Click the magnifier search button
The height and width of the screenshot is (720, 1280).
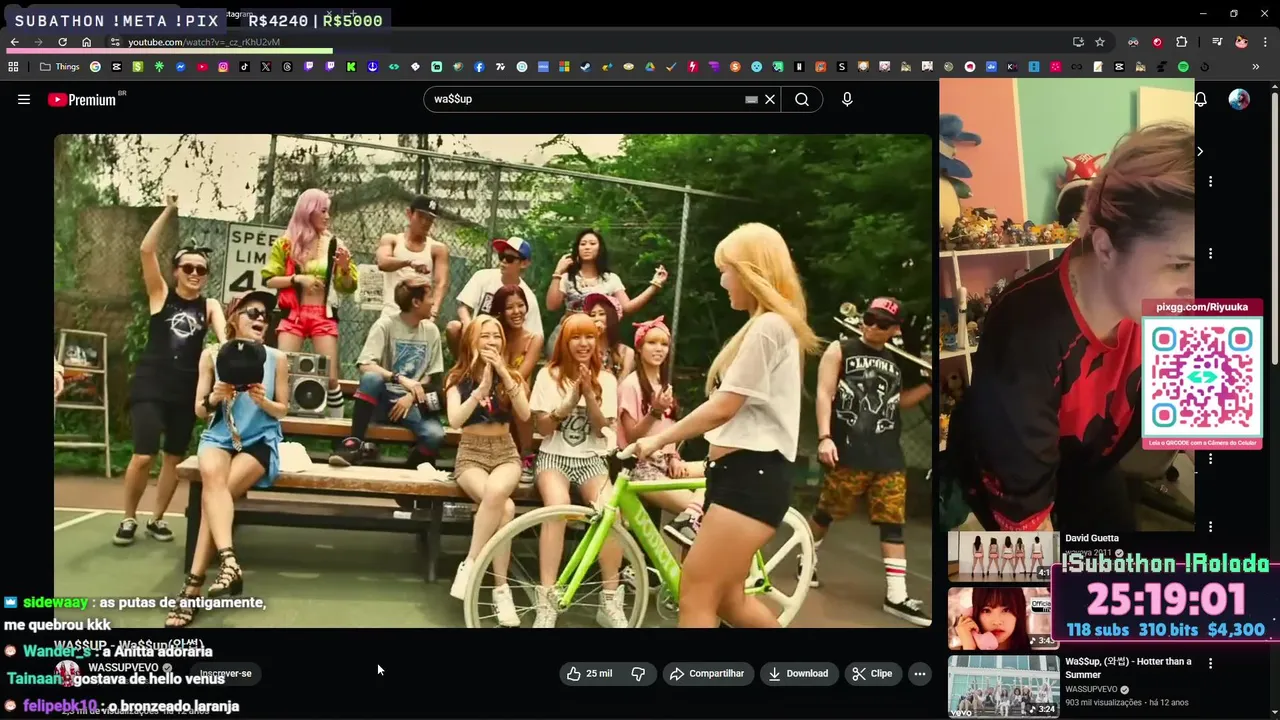pyautogui.click(x=802, y=99)
